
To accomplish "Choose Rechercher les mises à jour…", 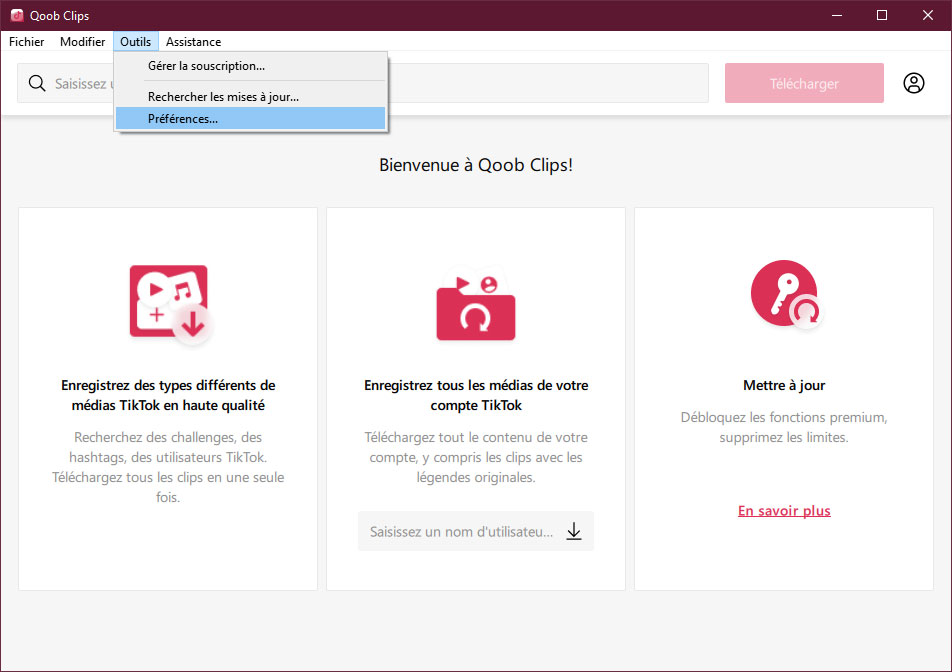I will [250, 97].
